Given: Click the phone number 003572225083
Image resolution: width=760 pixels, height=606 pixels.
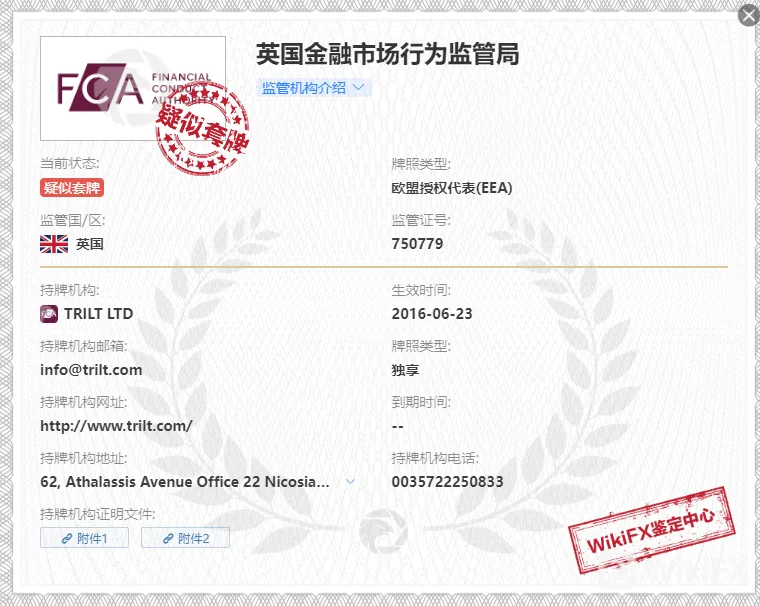Looking at the screenshot, I should [447, 482].
